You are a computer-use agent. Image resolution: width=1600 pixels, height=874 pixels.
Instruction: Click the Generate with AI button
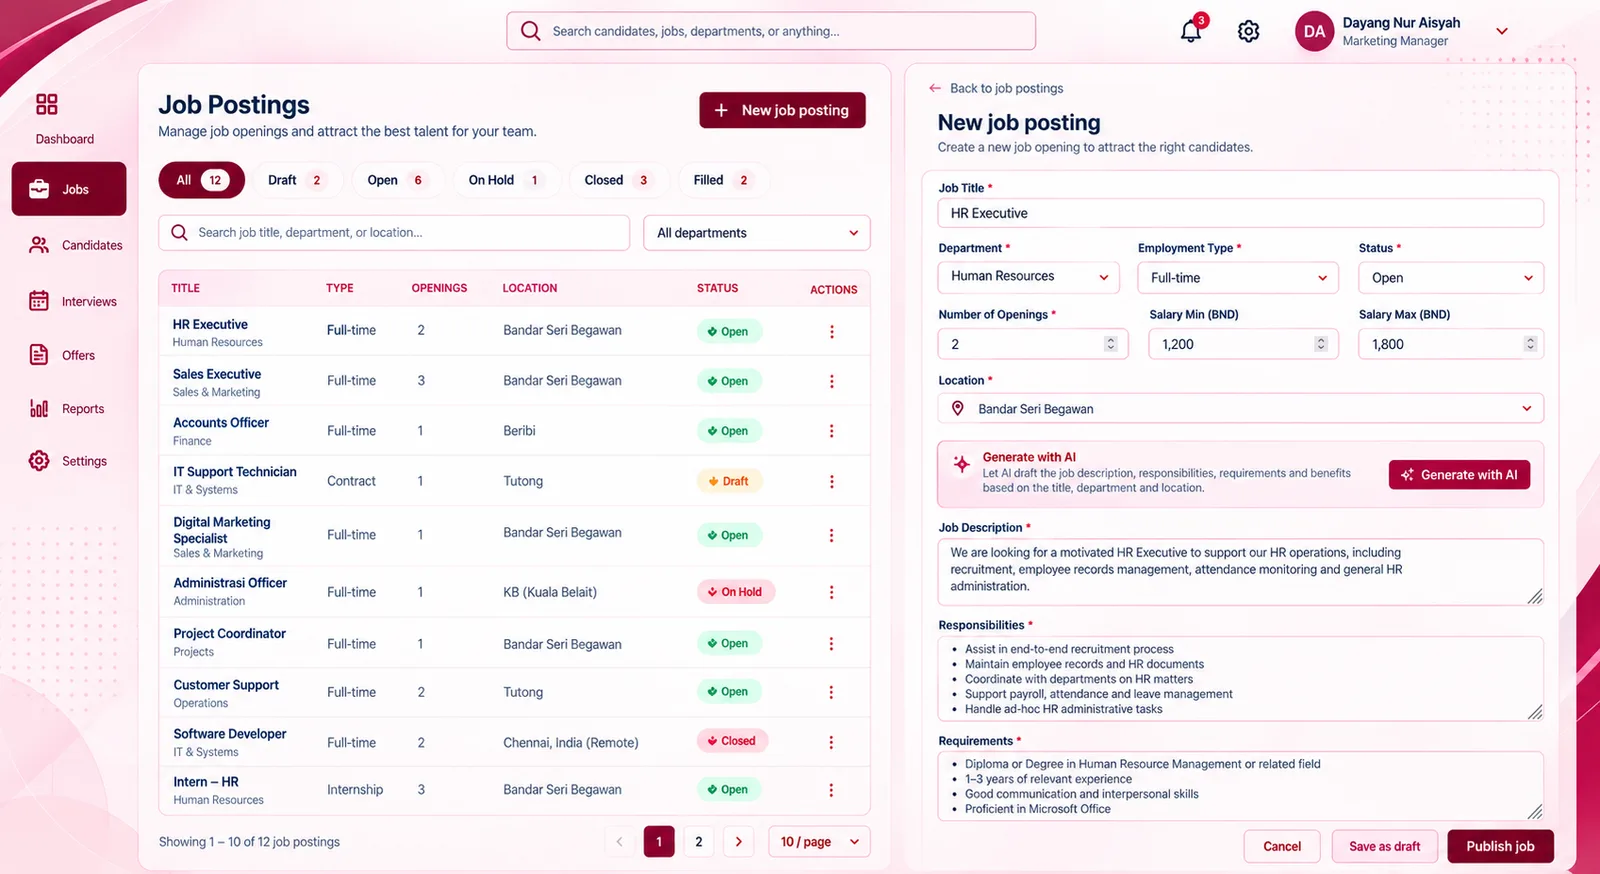click(1459, 475)
